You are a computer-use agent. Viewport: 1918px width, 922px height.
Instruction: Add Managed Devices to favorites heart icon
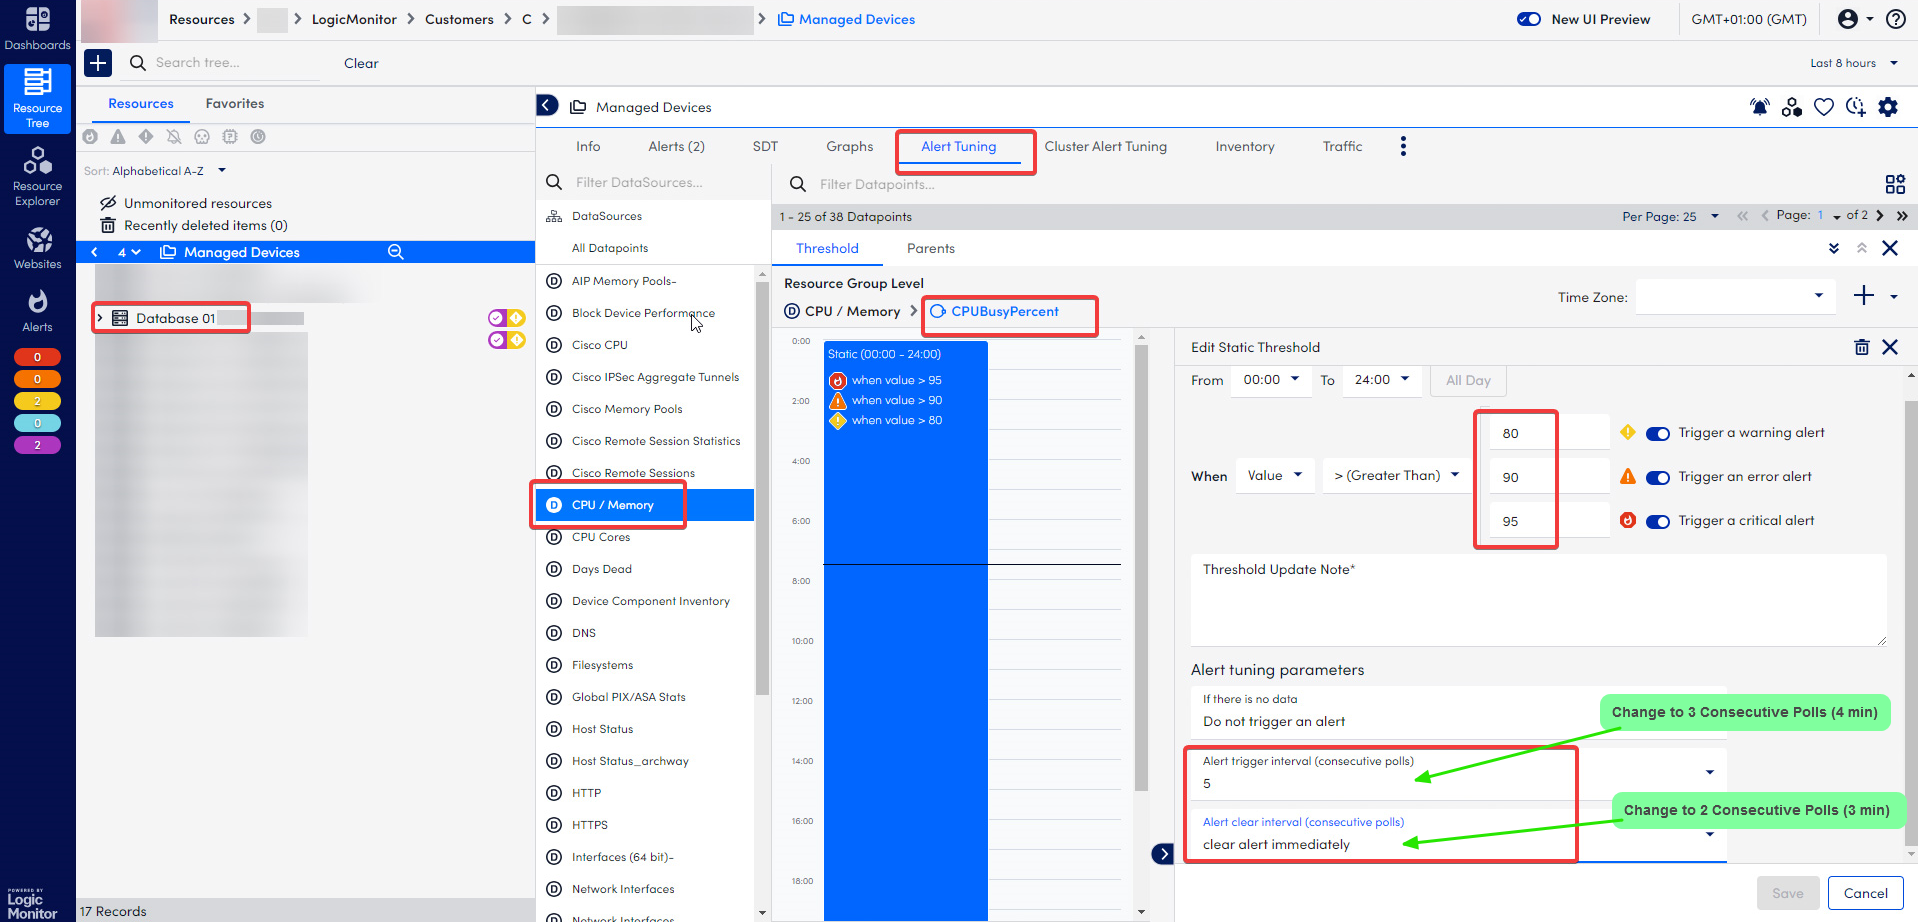tap(1824, 107)
